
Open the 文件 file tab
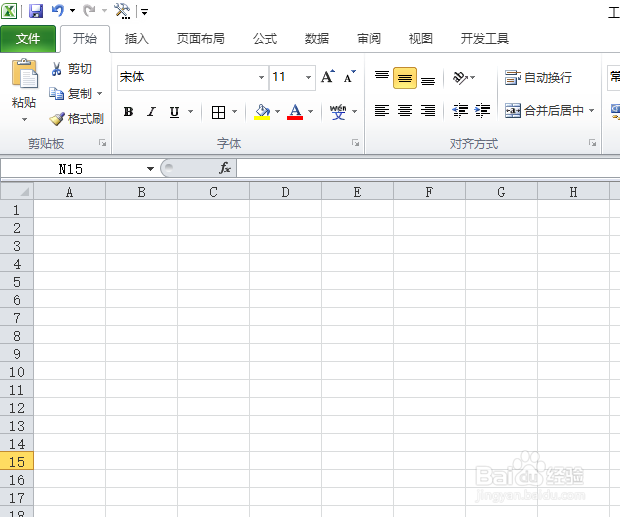click(28, 39)
